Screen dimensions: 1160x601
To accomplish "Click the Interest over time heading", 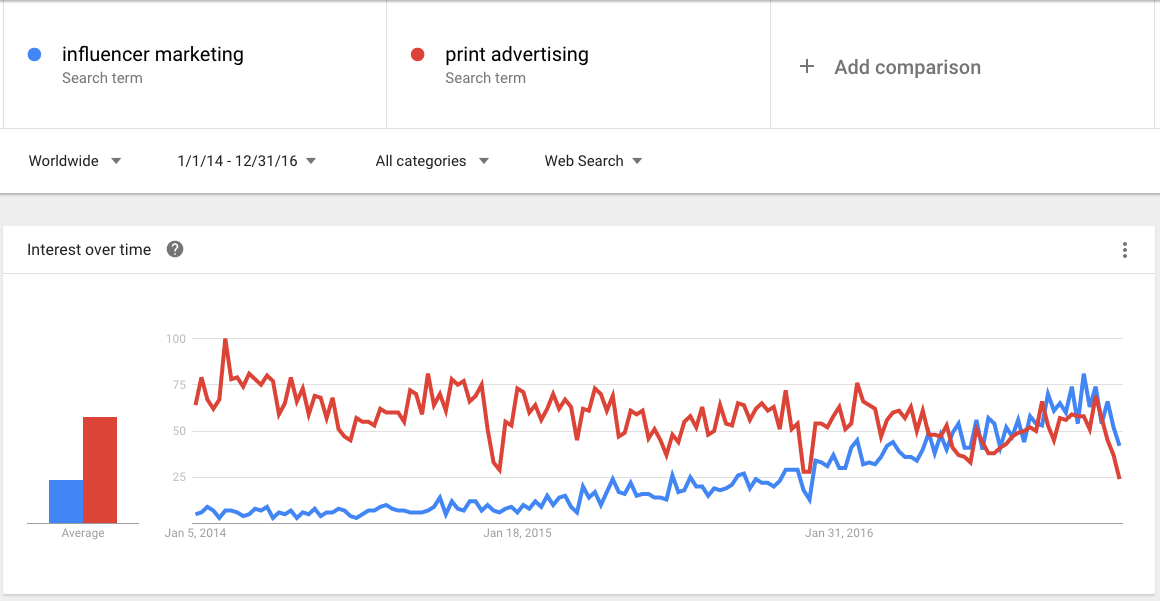I will (x=89, y=249).
